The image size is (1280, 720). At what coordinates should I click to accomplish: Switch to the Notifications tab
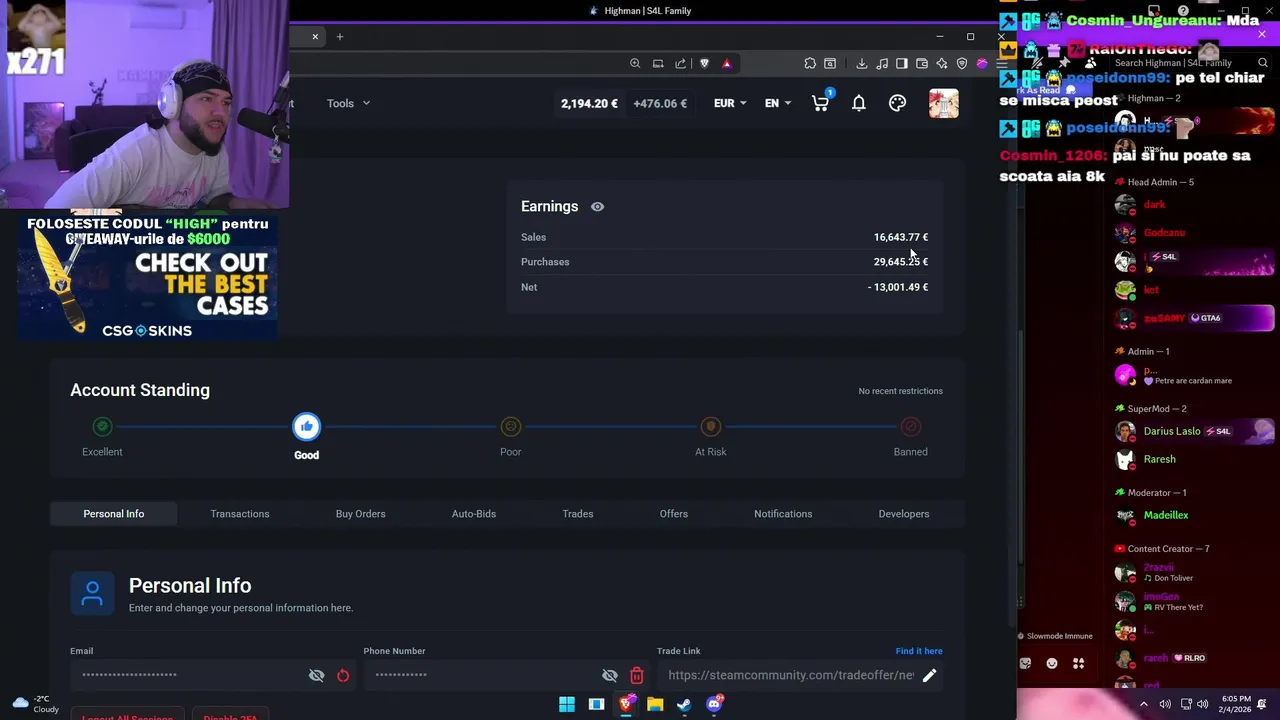(x=783, y=514)
